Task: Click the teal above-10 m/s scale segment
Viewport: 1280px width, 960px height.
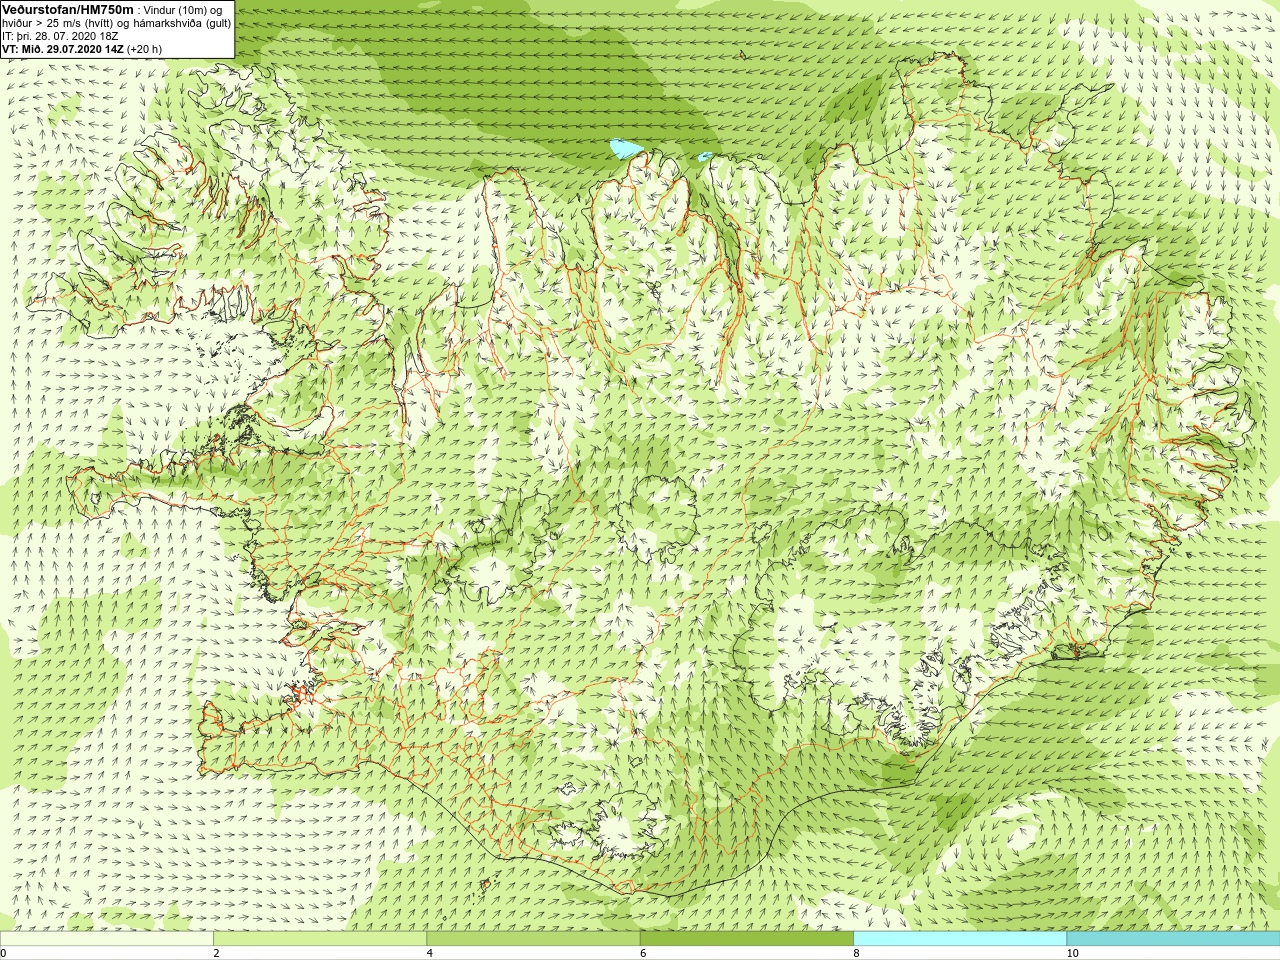Action: coord(1173,939)
